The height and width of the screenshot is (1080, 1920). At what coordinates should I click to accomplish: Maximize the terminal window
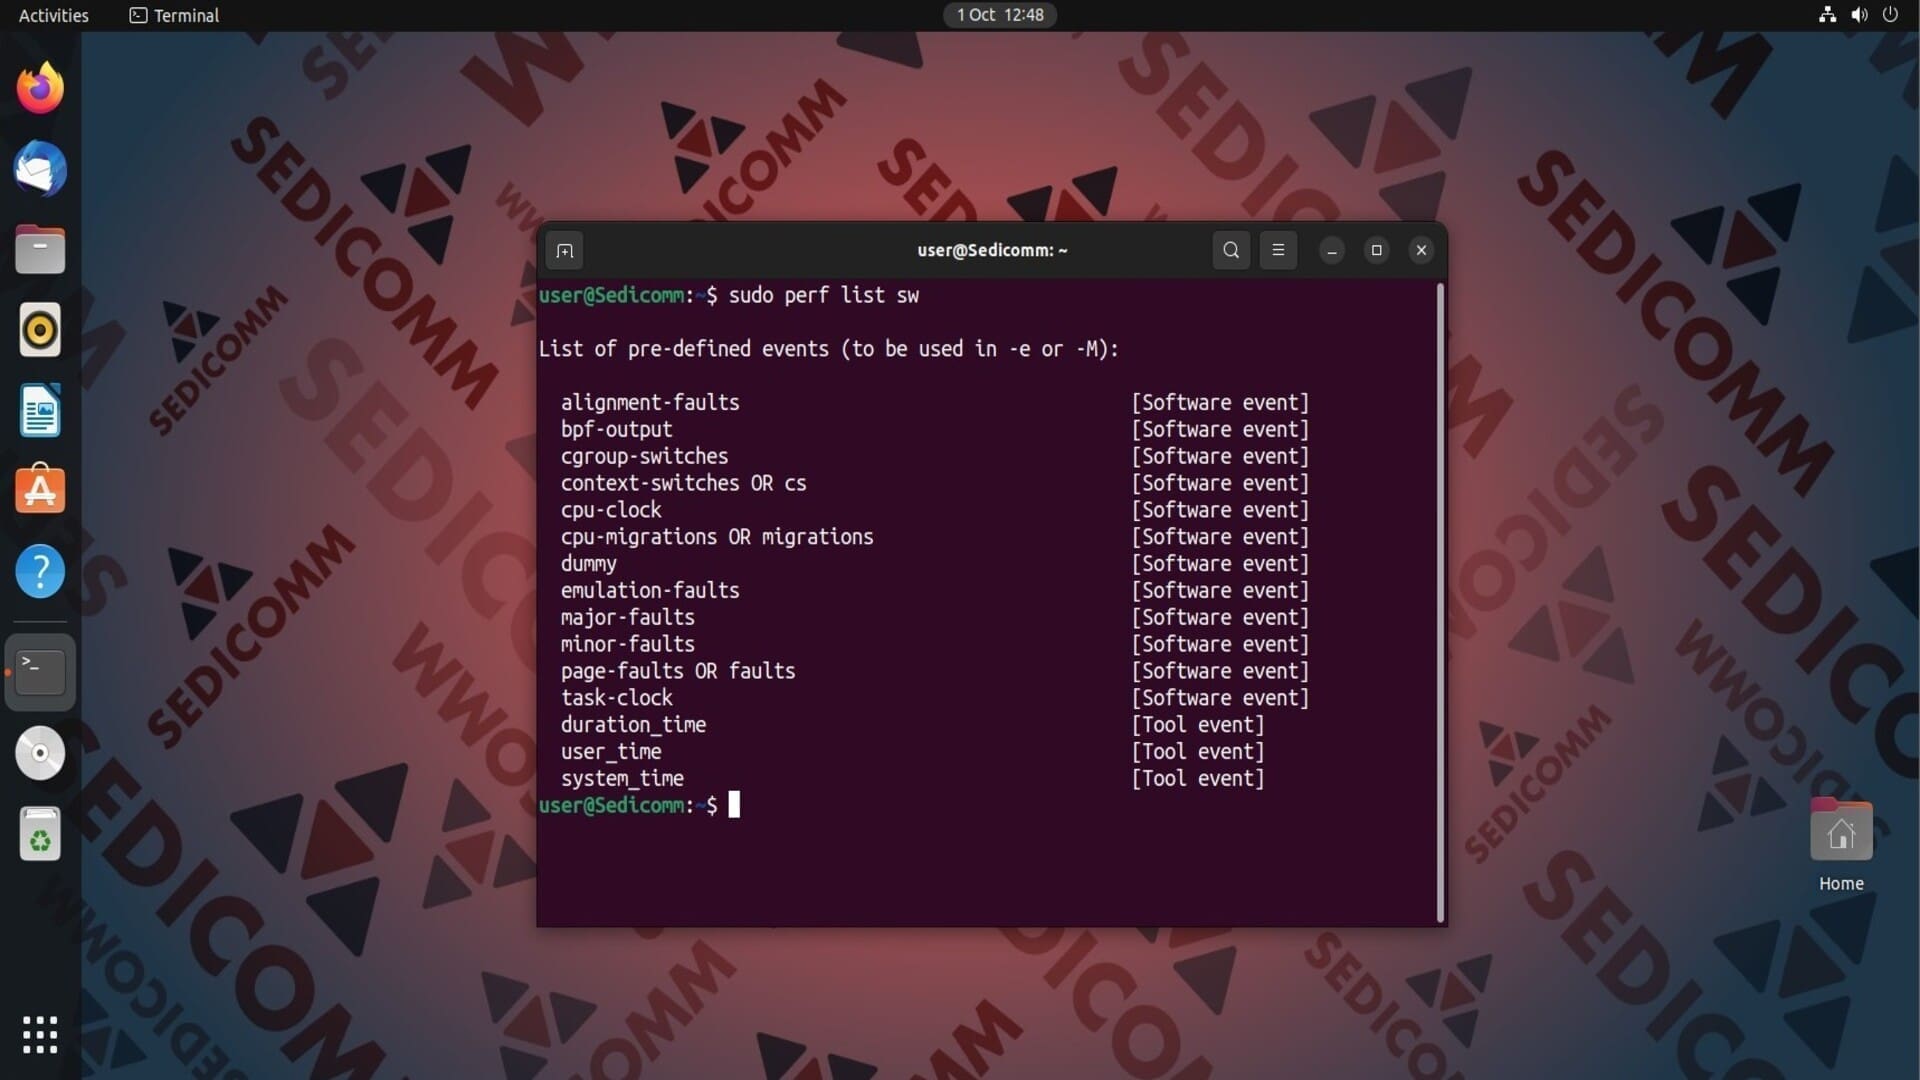click(1377, 250)
